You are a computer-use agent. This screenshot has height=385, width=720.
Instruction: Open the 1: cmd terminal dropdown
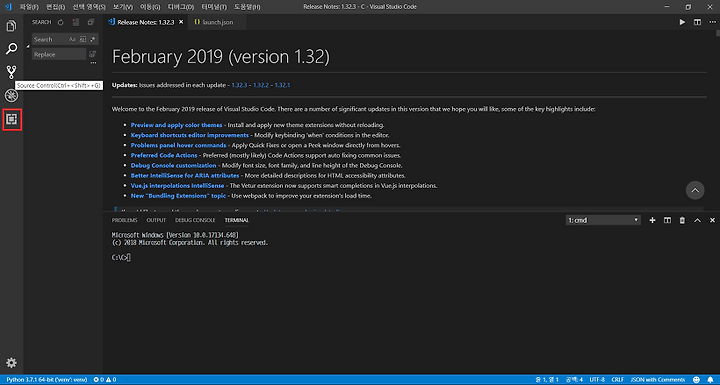pyautogui.click(x=603, y=220)
